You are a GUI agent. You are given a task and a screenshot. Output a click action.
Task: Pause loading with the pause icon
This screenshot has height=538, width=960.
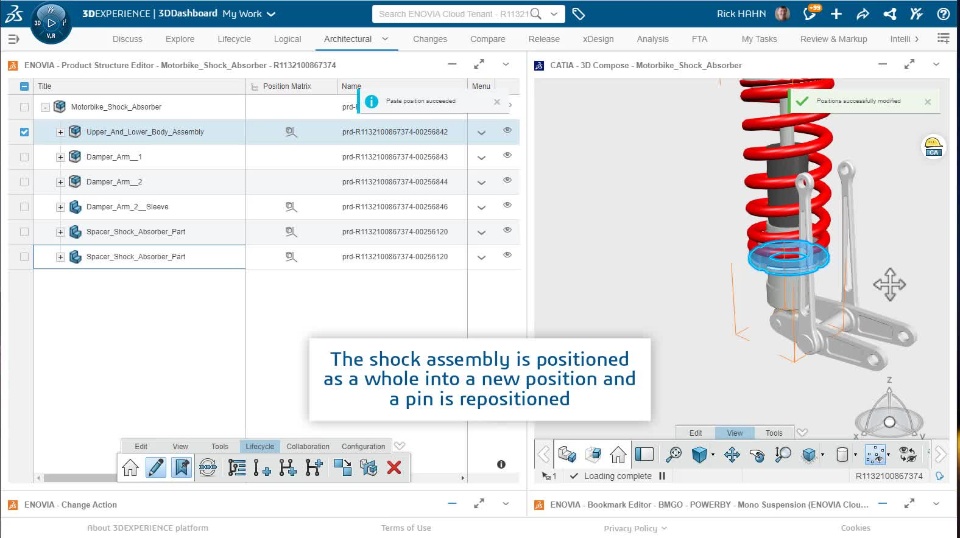[662, 476]
